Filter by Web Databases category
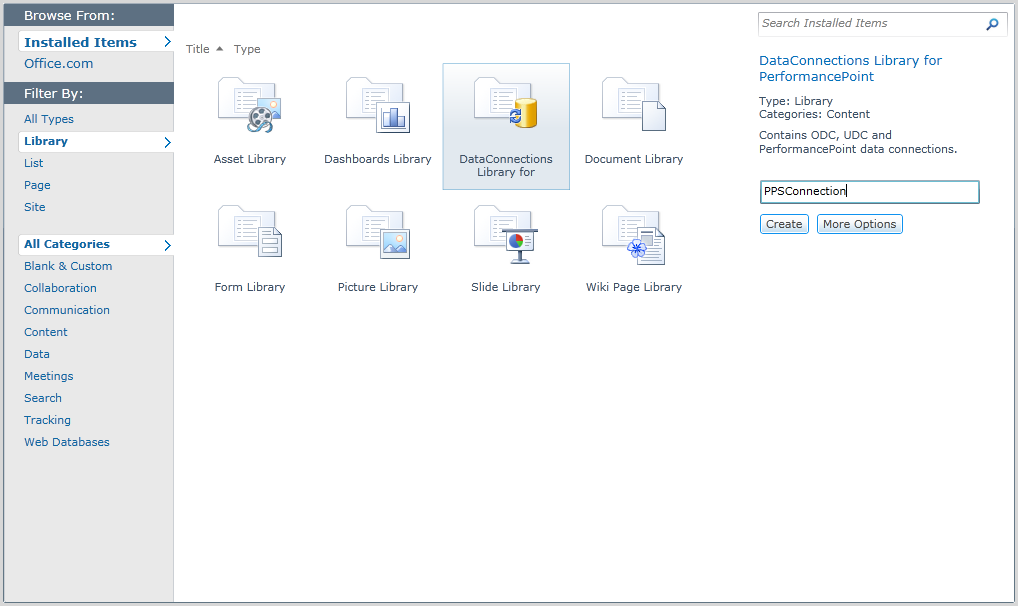The image size is (1018, 606). click(x=67, y=442)
